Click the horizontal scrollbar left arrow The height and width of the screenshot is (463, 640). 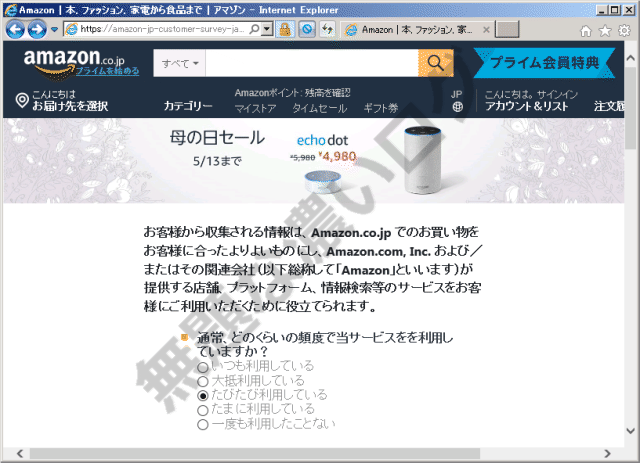[20, 453]
